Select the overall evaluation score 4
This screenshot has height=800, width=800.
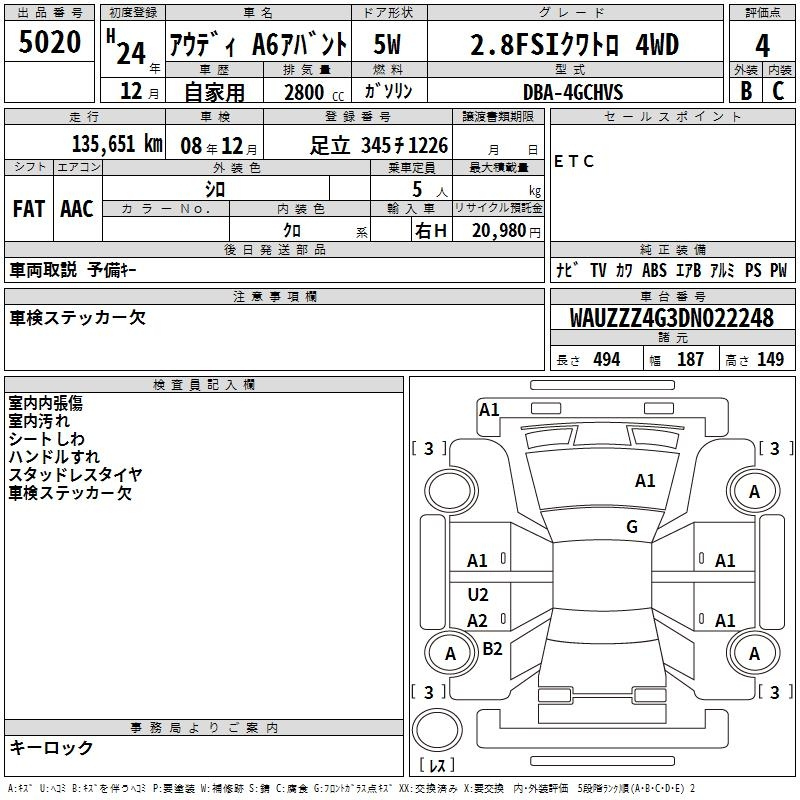coord(763,45)
